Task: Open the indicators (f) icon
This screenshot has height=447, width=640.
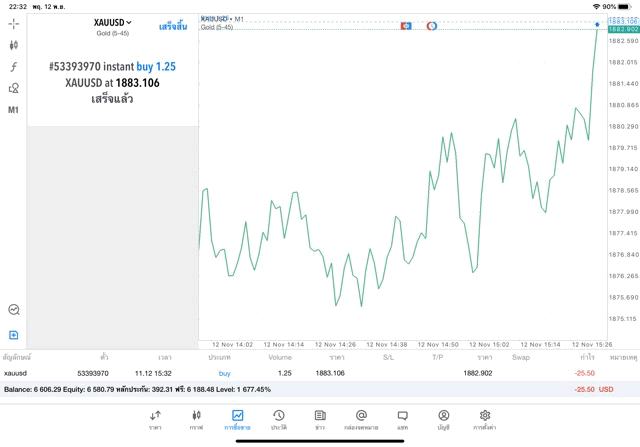Action: pyautogui.click(x=14, y=67)
